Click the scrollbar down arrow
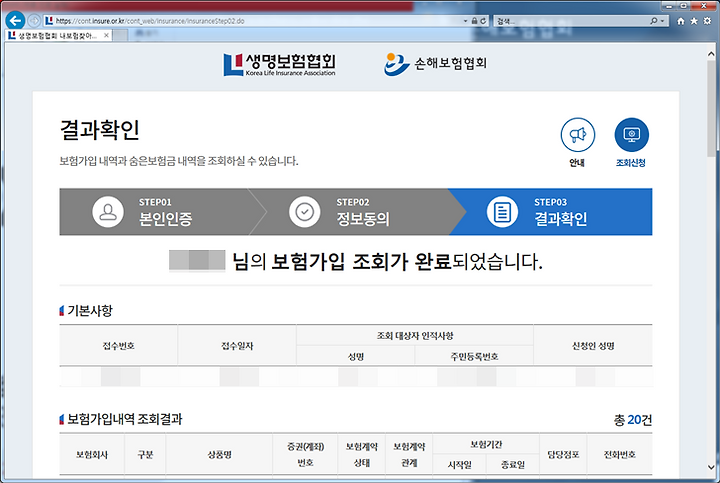 [711, 467]
